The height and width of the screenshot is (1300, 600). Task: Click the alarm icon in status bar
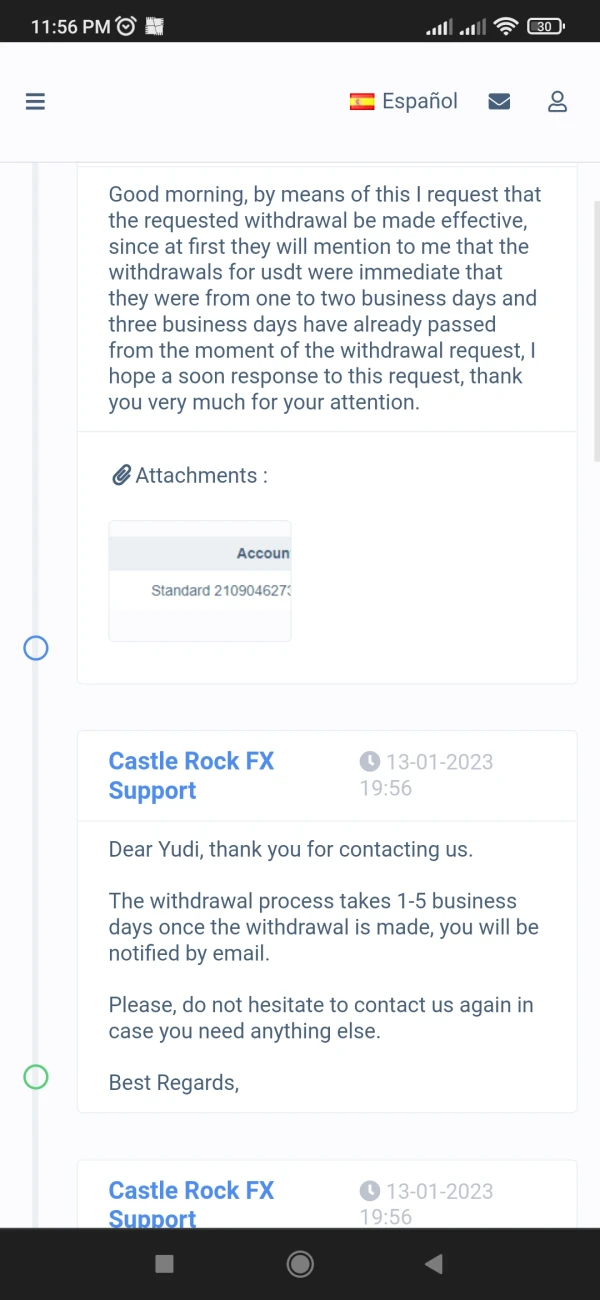point(126,27)
